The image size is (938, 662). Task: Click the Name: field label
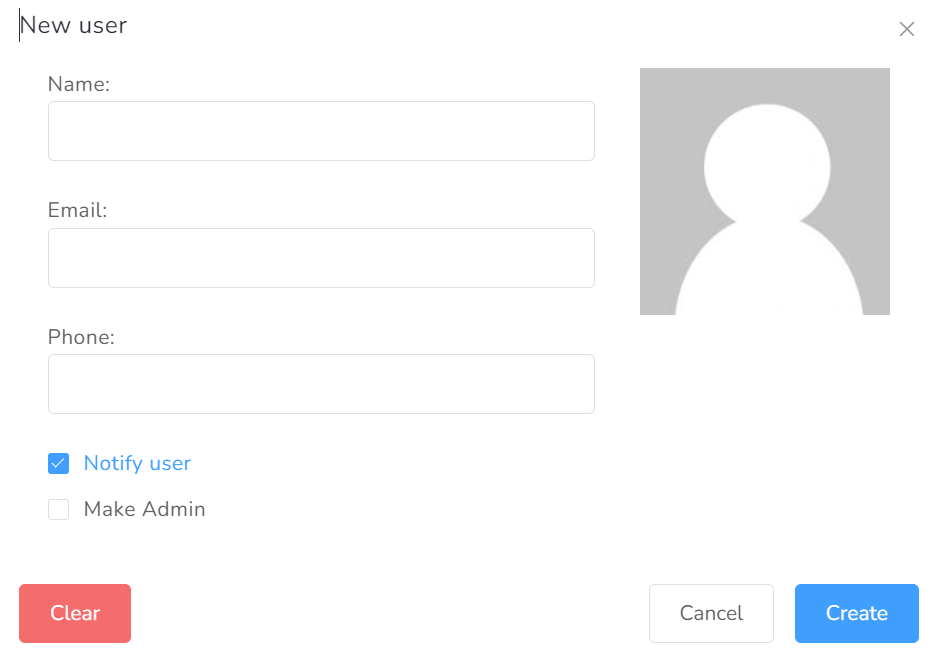pyautogui.click(x=79, y=84)
